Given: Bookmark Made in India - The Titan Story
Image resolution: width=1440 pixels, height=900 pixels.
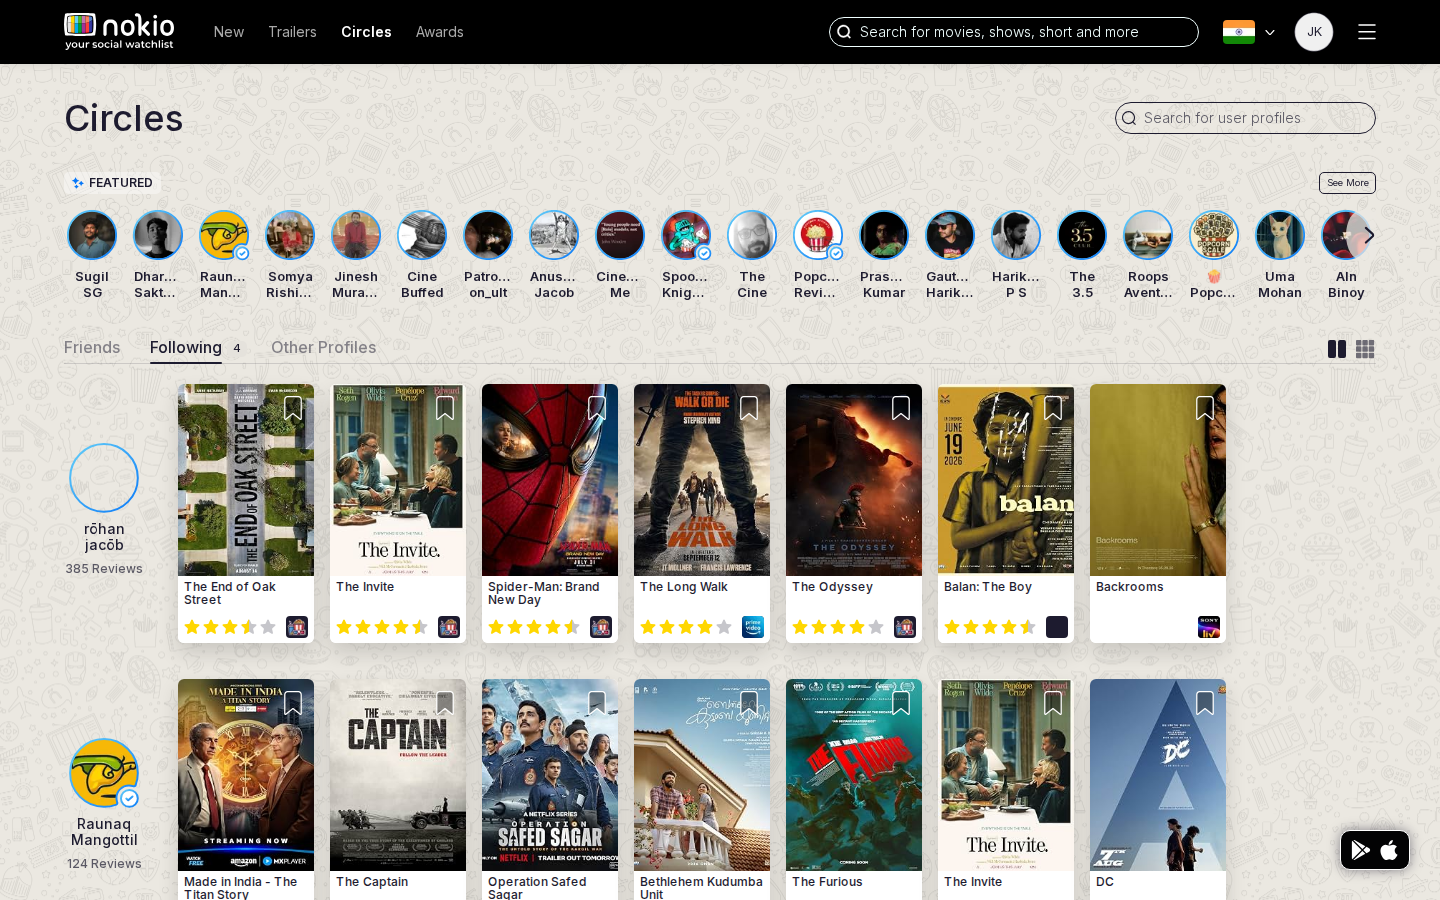Looking at the screenshot, I should 293,703.
